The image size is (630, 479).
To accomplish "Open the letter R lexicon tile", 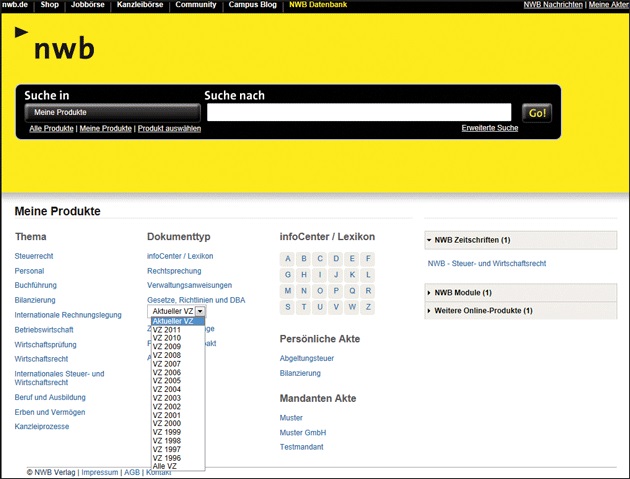I will tap(368, 291).
